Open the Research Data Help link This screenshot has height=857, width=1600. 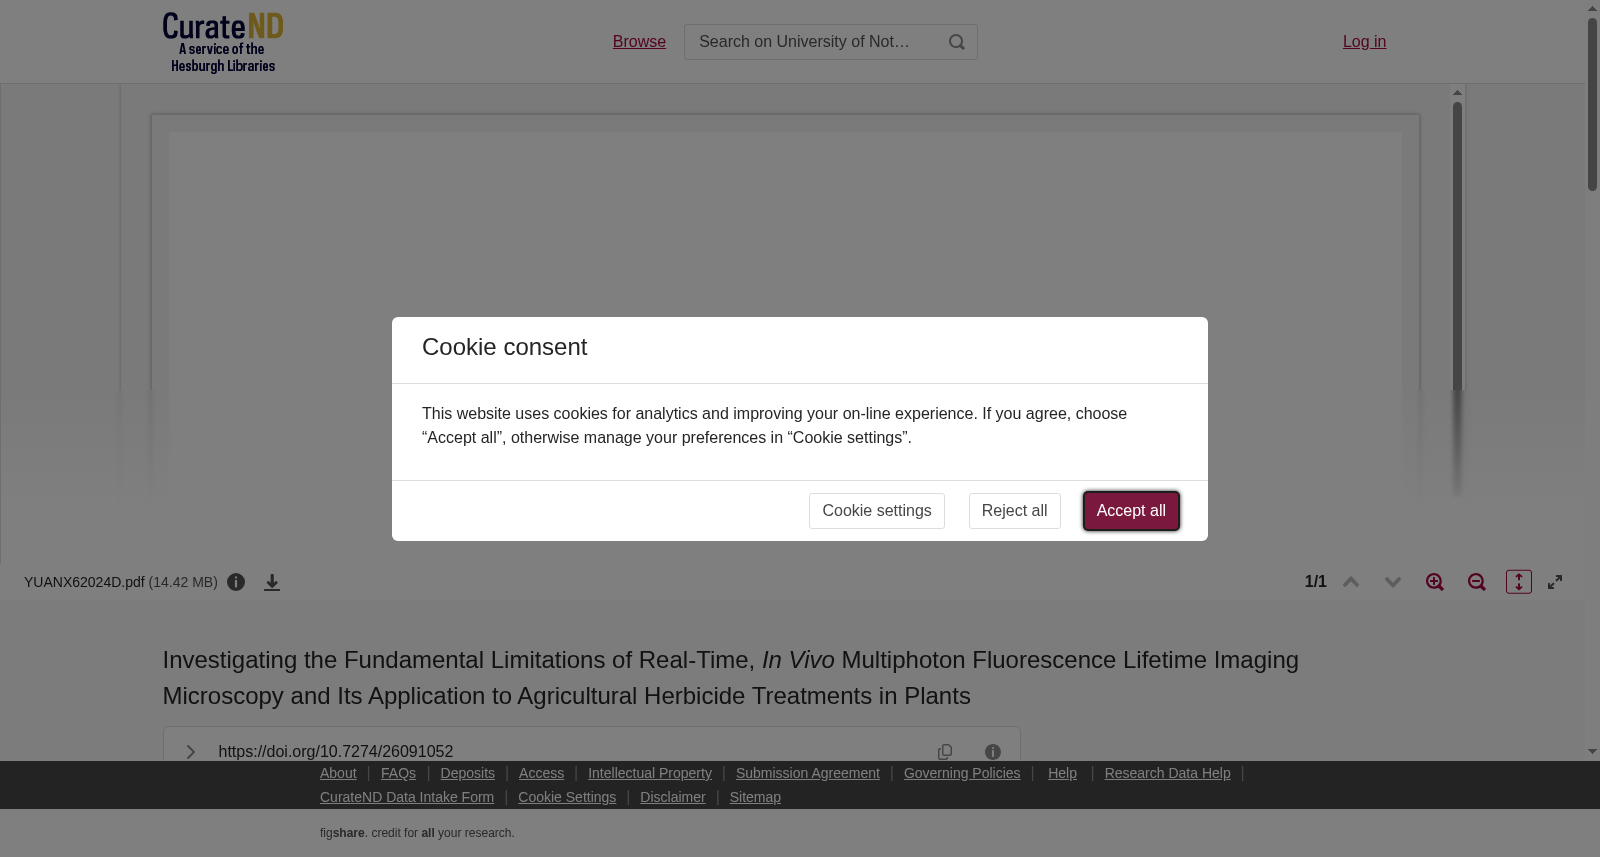tap(1167, 773)
